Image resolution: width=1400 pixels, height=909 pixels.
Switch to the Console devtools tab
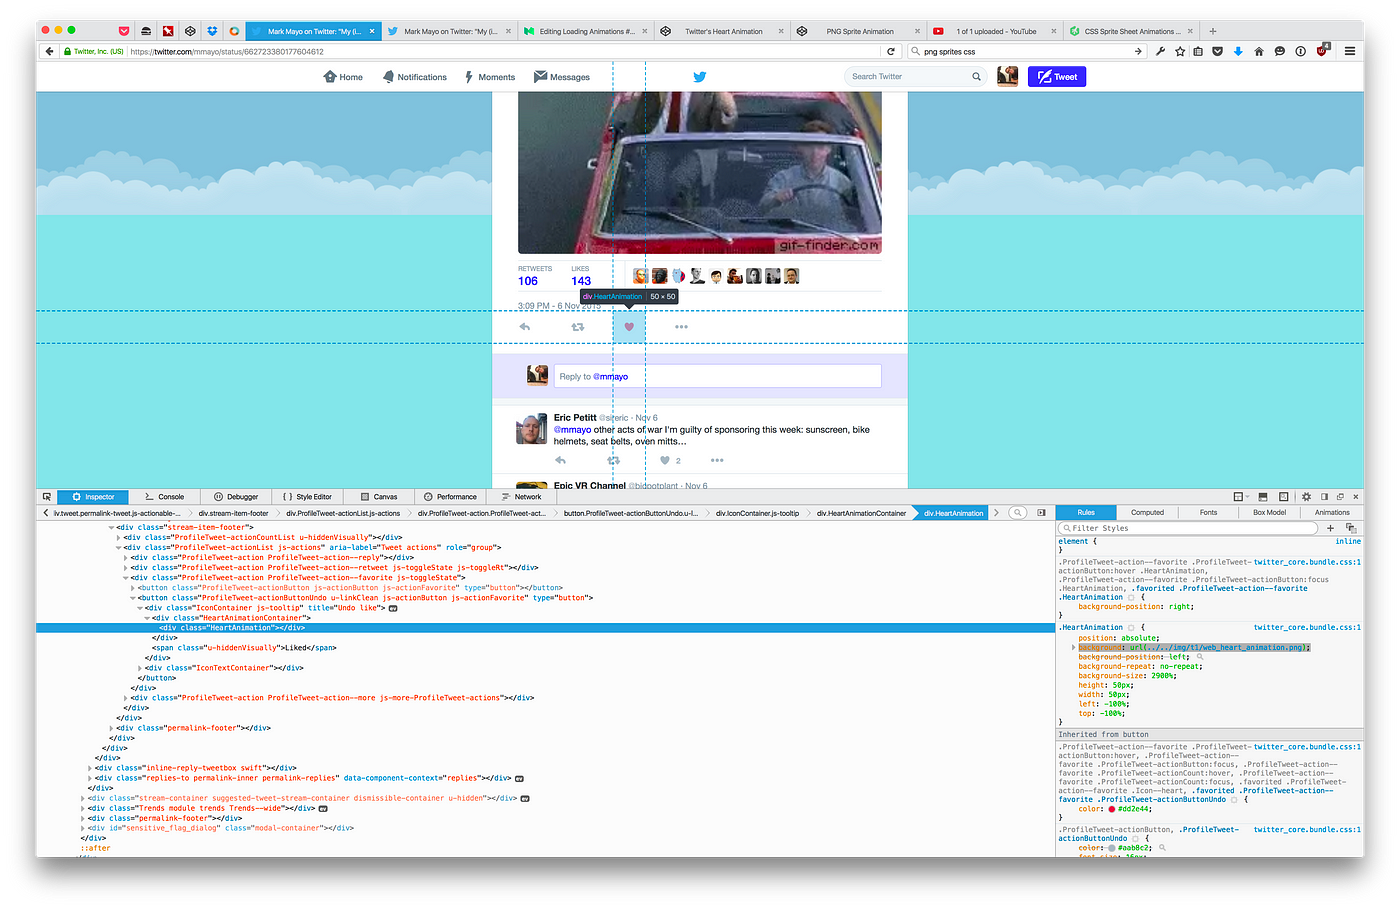164,497
